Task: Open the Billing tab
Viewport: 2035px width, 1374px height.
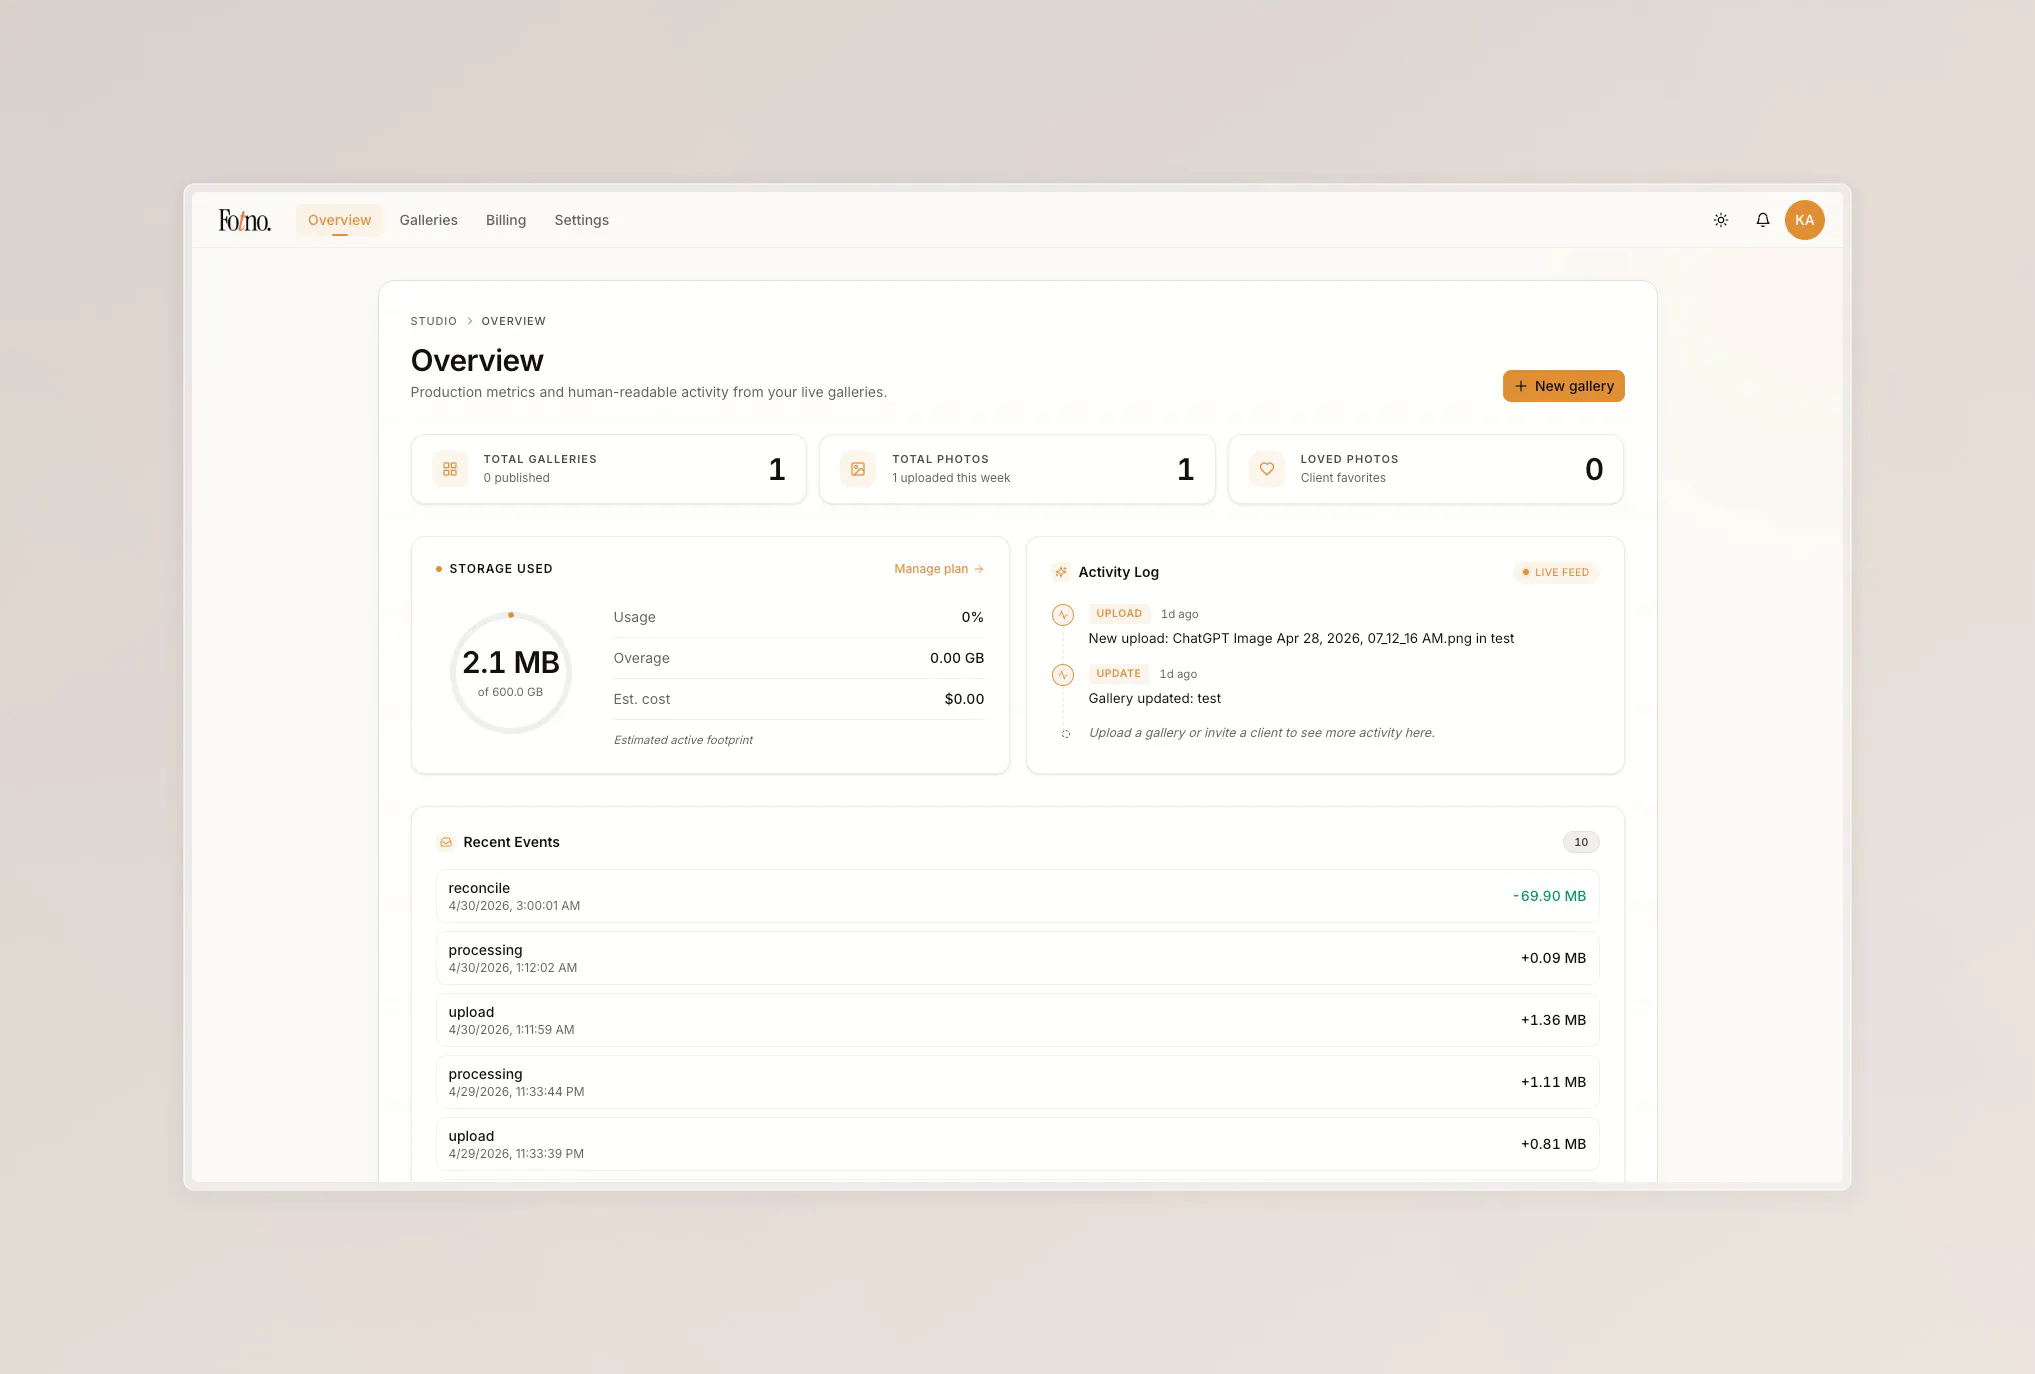Action: [506, 220]
